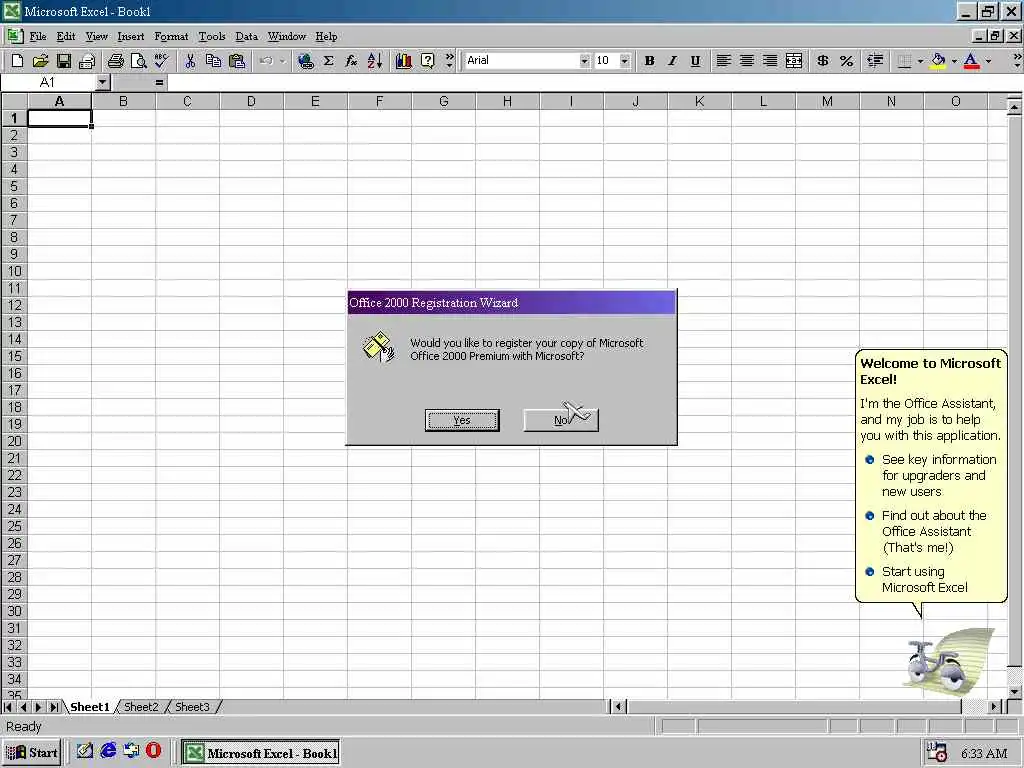Select the column F header
Viewport: 1024px width, 768px height.
coord(379,101)
